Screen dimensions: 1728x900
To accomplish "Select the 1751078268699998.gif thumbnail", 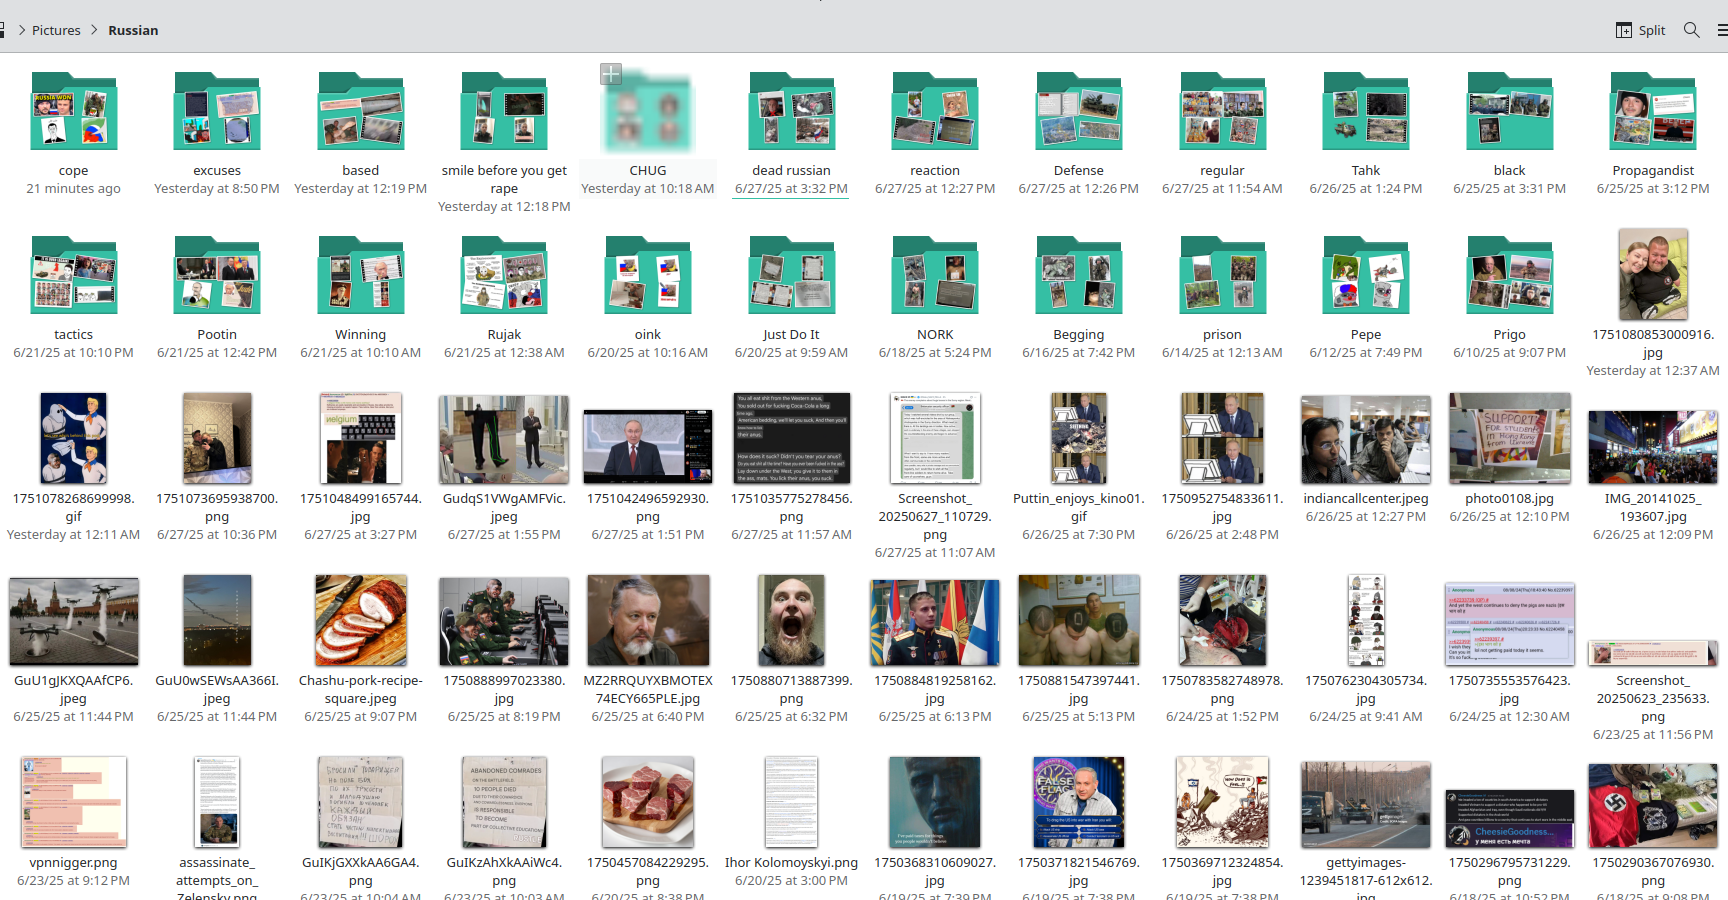I will [x=73, y=438].
